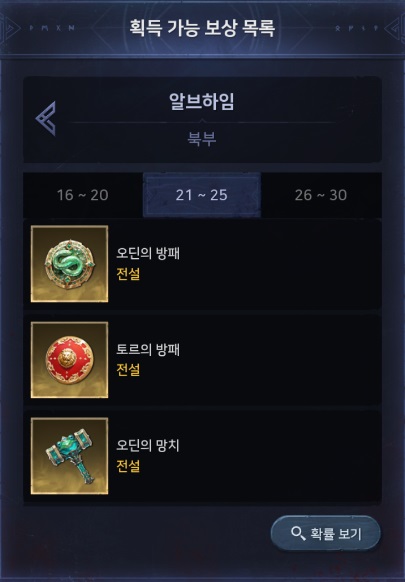Select the green serpent 오딘의 방패 icon
Viewport: 405px width, 582px height.
click(x=69, y=264)
